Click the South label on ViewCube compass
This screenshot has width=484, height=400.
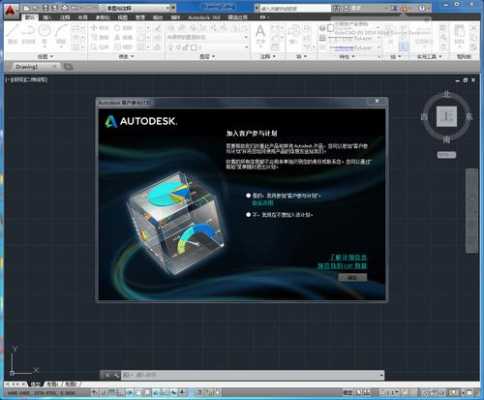446,139
